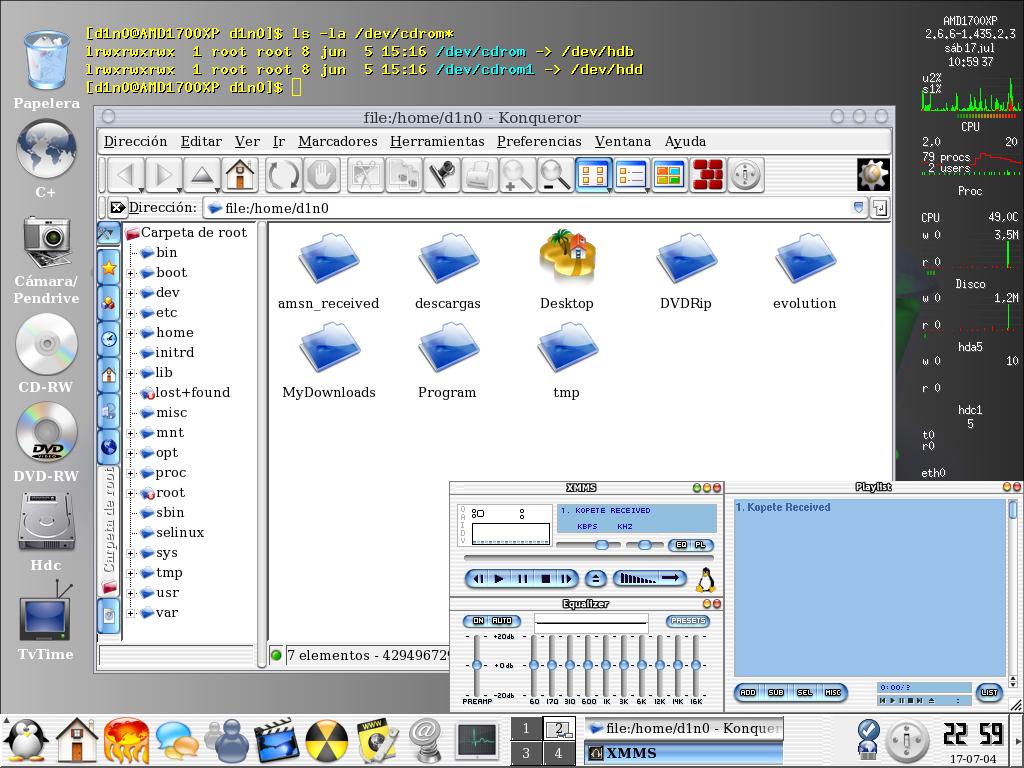Expand the proc folder in tree
The width and height of the screenshot is (1024, 768).
131,473
